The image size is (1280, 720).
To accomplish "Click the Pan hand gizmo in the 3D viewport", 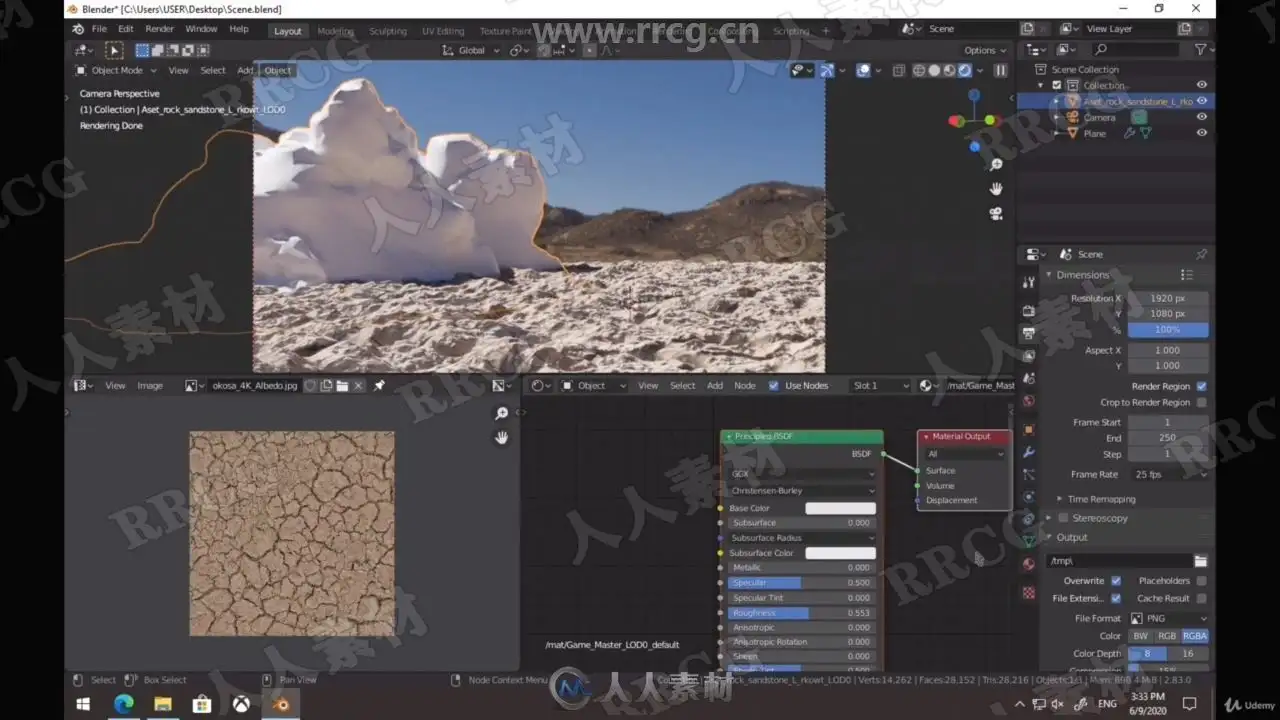I will click(996, 189).
